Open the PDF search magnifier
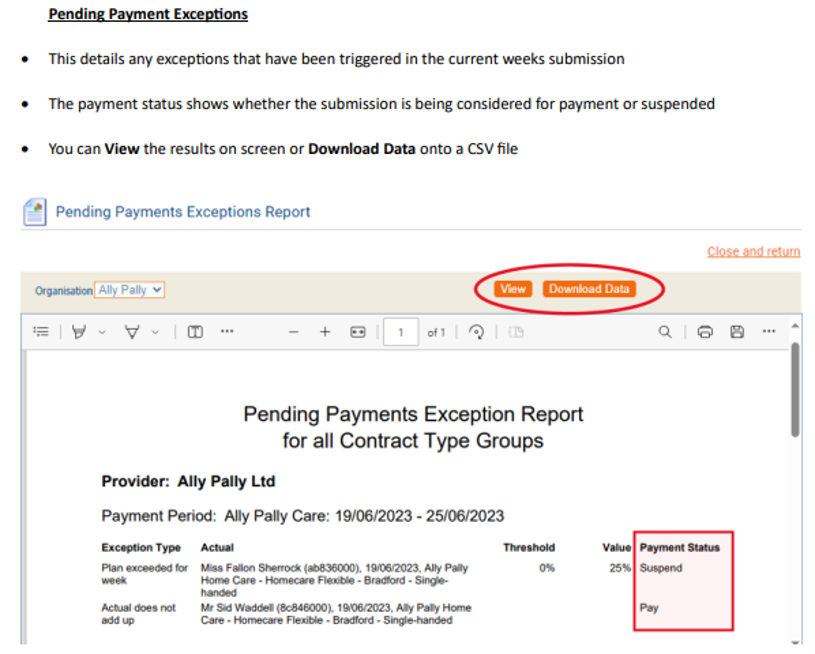The image size is (815, 654). tap(665, 332)
